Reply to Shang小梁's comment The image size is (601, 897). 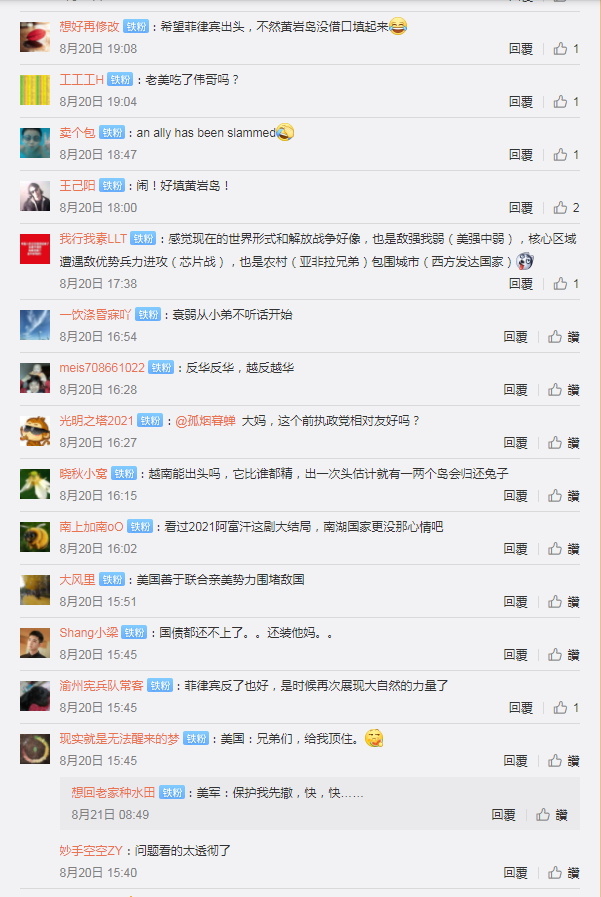[x=515, y=654]
